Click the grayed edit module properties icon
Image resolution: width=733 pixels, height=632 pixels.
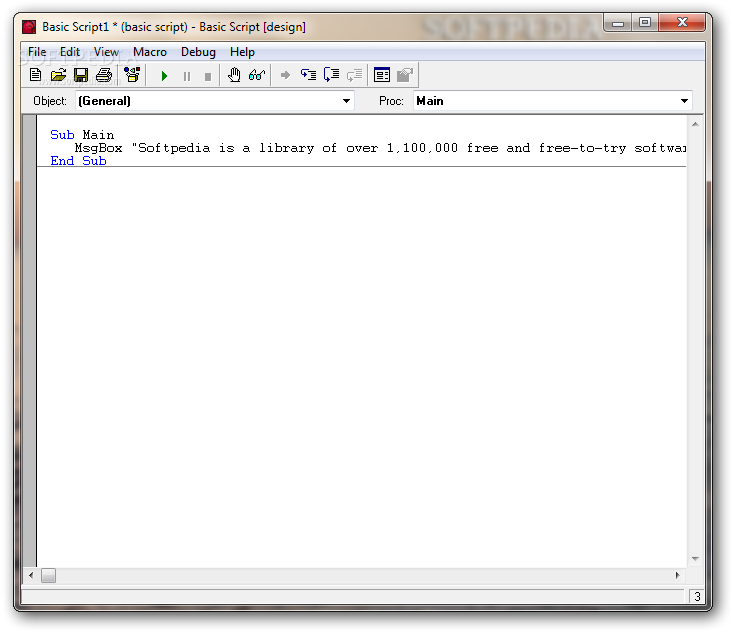404,75
